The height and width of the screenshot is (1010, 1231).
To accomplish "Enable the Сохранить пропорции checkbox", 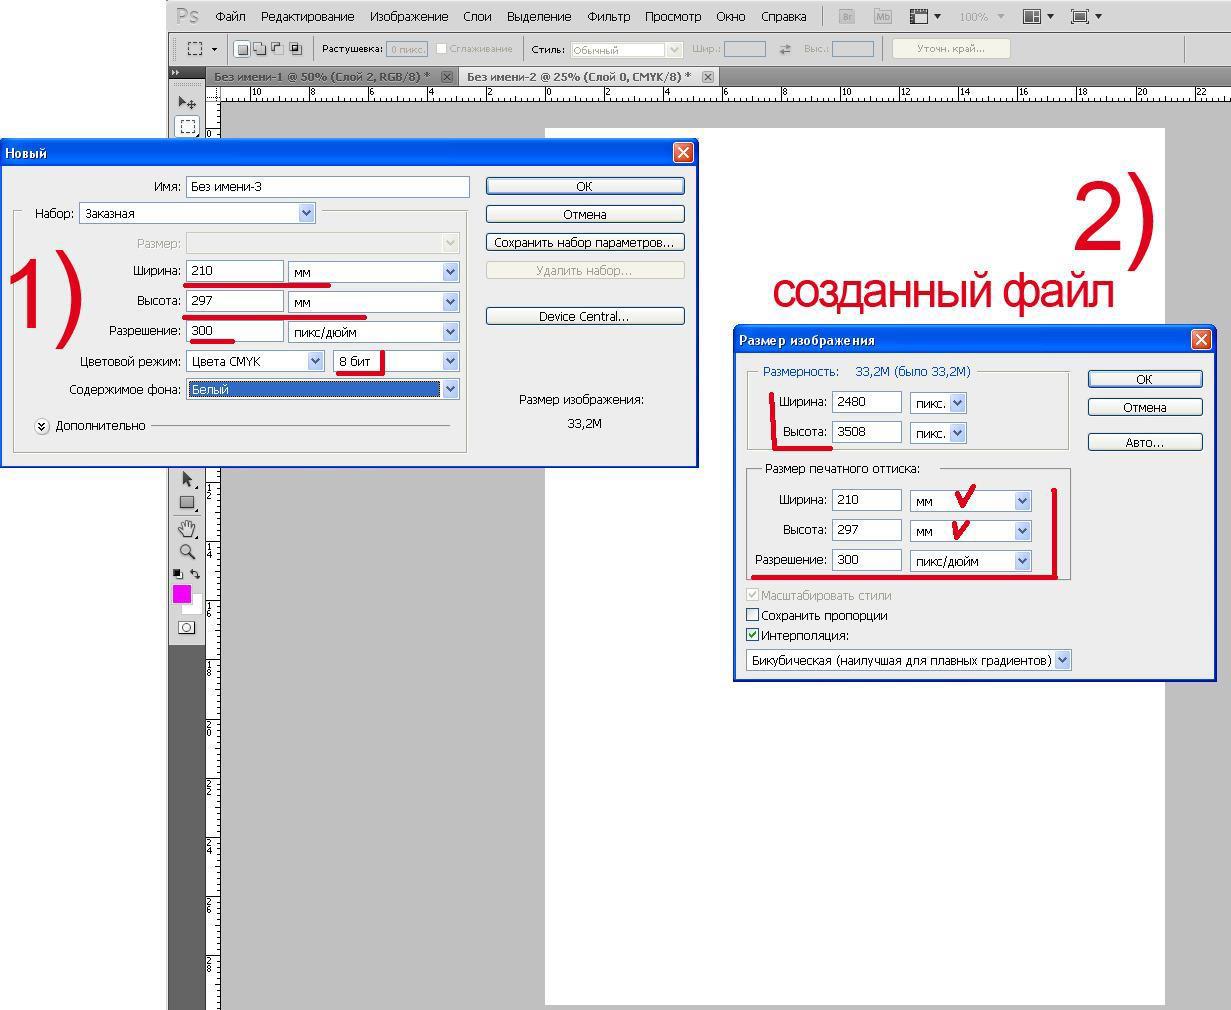I will click(753, 615).
